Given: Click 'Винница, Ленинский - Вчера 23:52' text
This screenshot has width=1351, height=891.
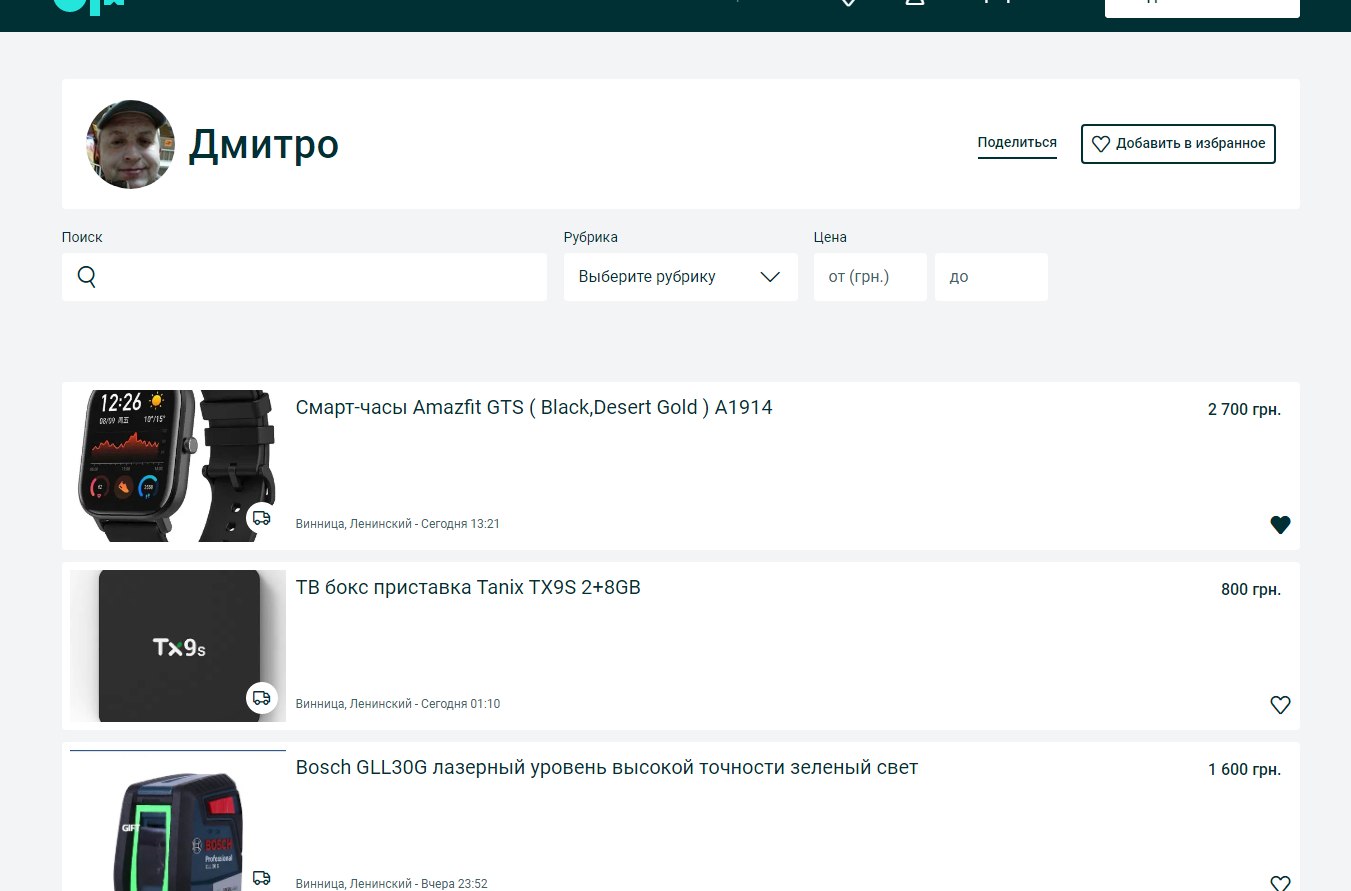Looking at the screenshot, I should pyautogui.click(x=392, y=884).
